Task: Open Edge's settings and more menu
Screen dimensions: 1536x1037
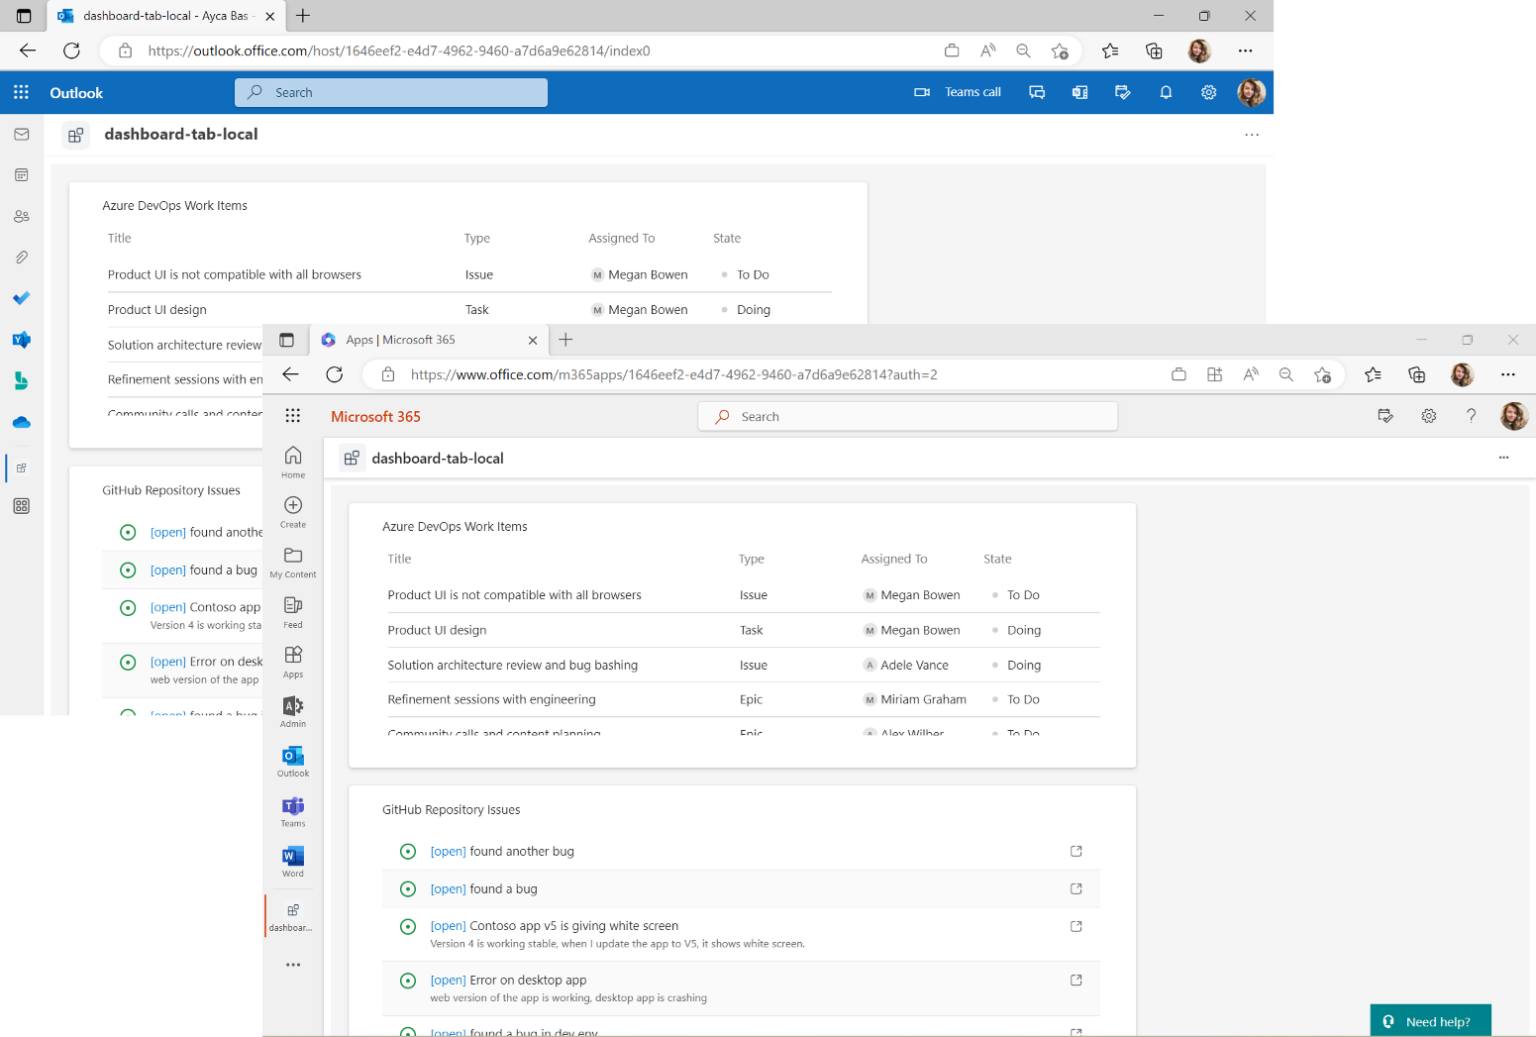Action: [x=1507, y=374]
